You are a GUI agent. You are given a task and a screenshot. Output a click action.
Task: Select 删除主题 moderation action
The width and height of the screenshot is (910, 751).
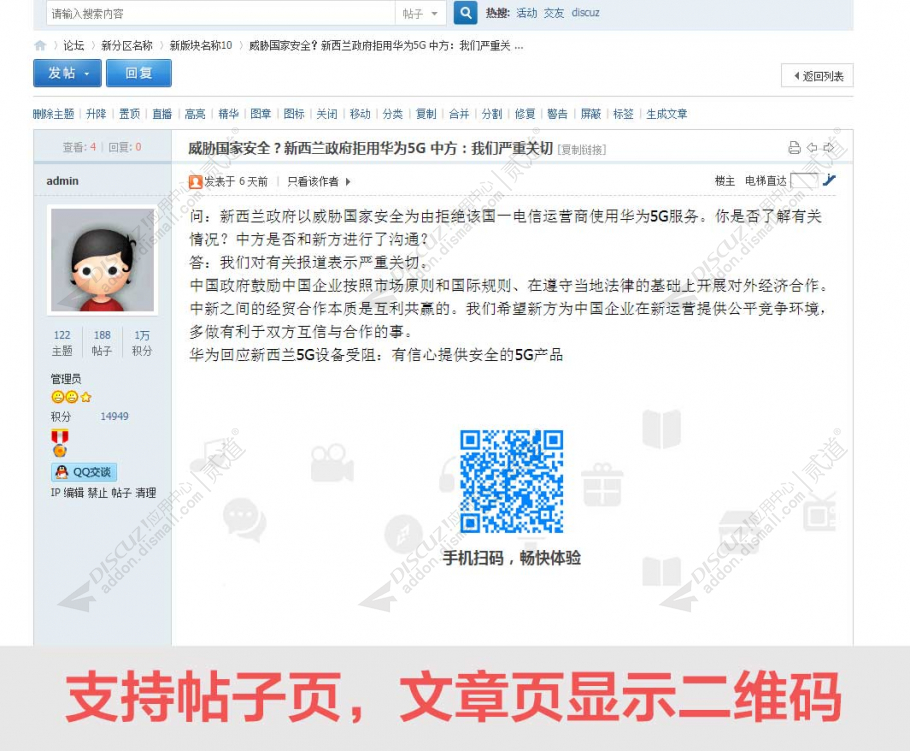53,114
